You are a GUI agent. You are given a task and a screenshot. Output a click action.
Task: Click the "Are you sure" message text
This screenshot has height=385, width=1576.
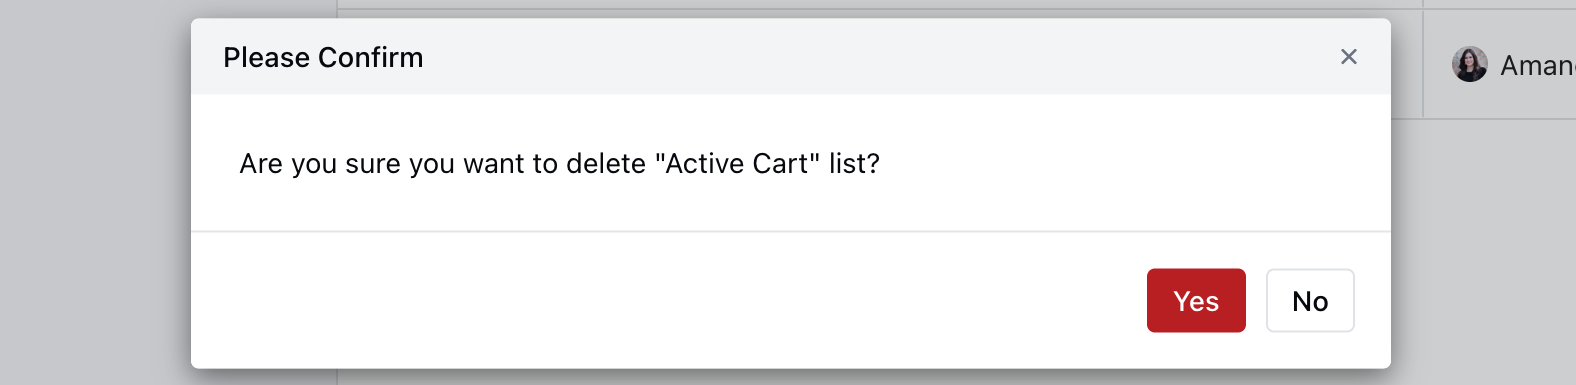[560, 163]
